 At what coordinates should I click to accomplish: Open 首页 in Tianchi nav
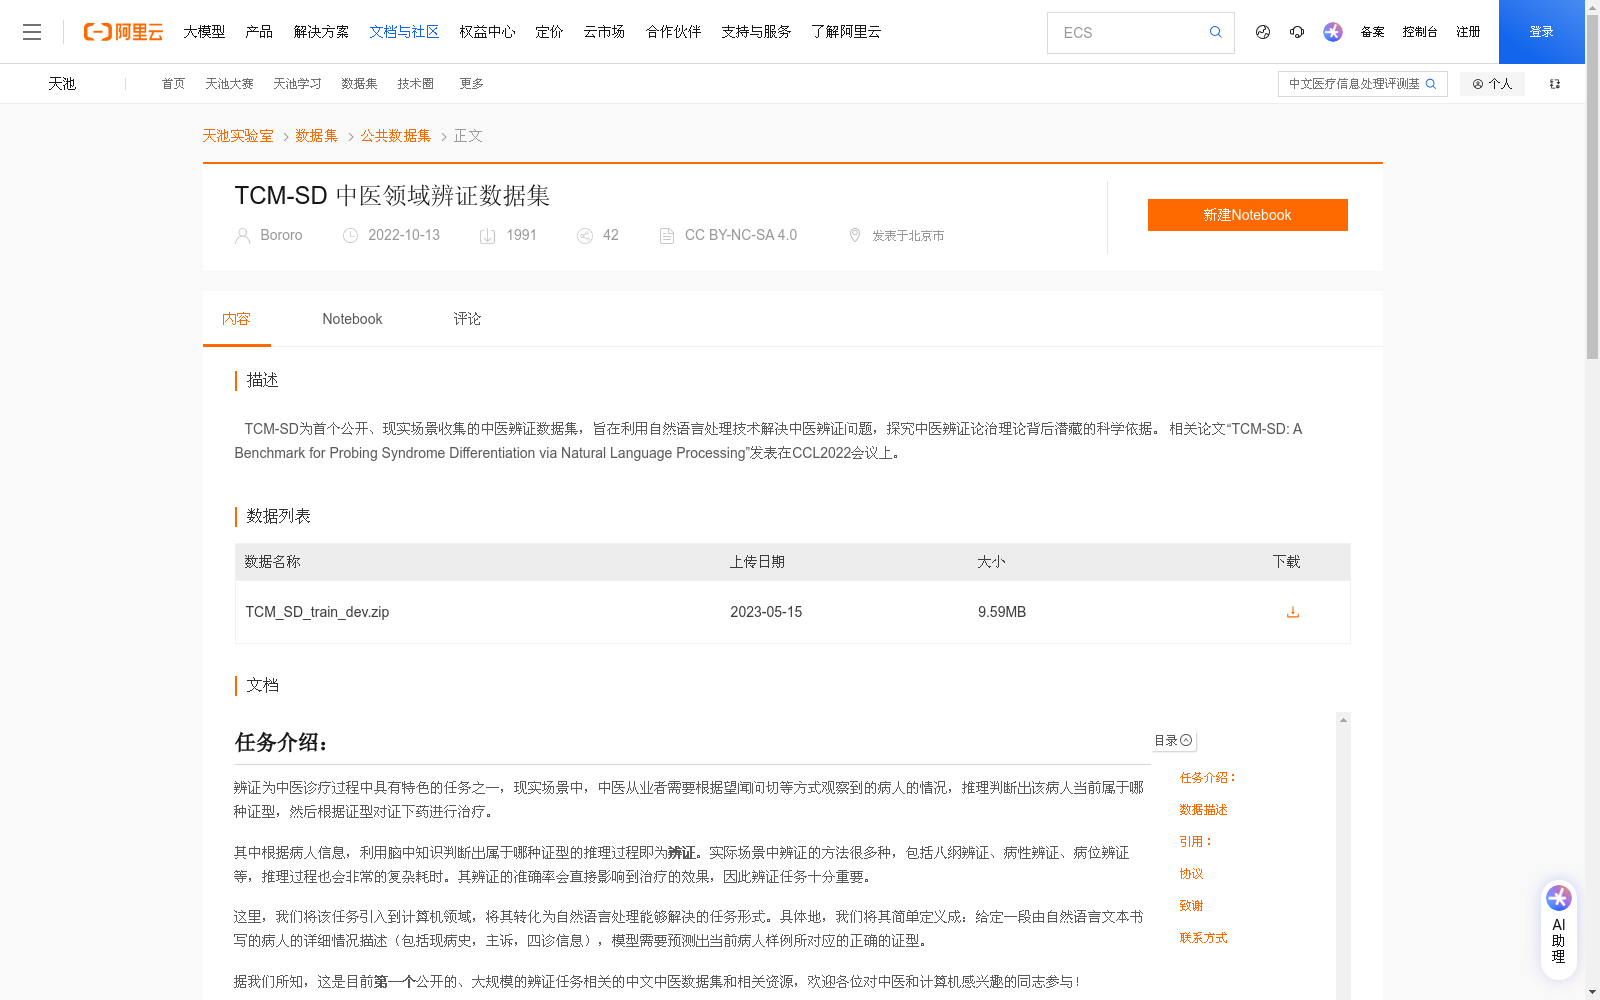[173, 84]
